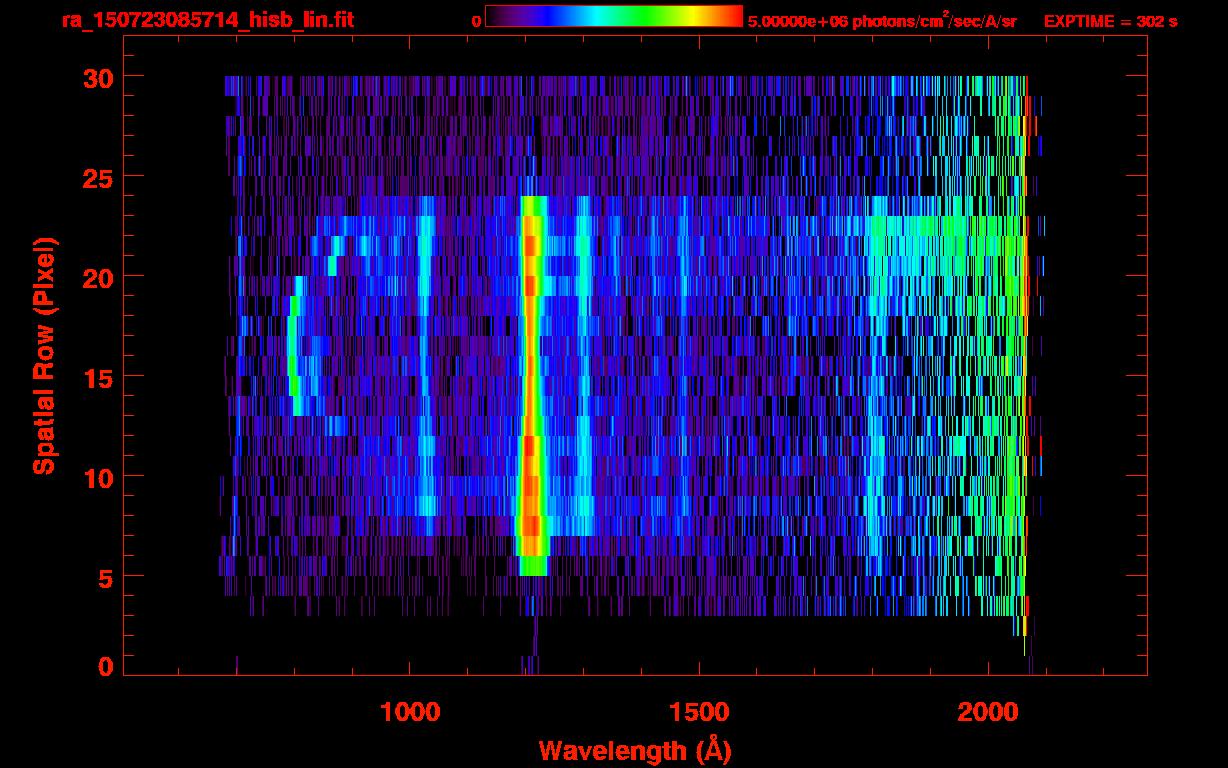Click the bright red emission line near 1216 Å
This screenshot has height=768, width=1228.
click(531, 385)
